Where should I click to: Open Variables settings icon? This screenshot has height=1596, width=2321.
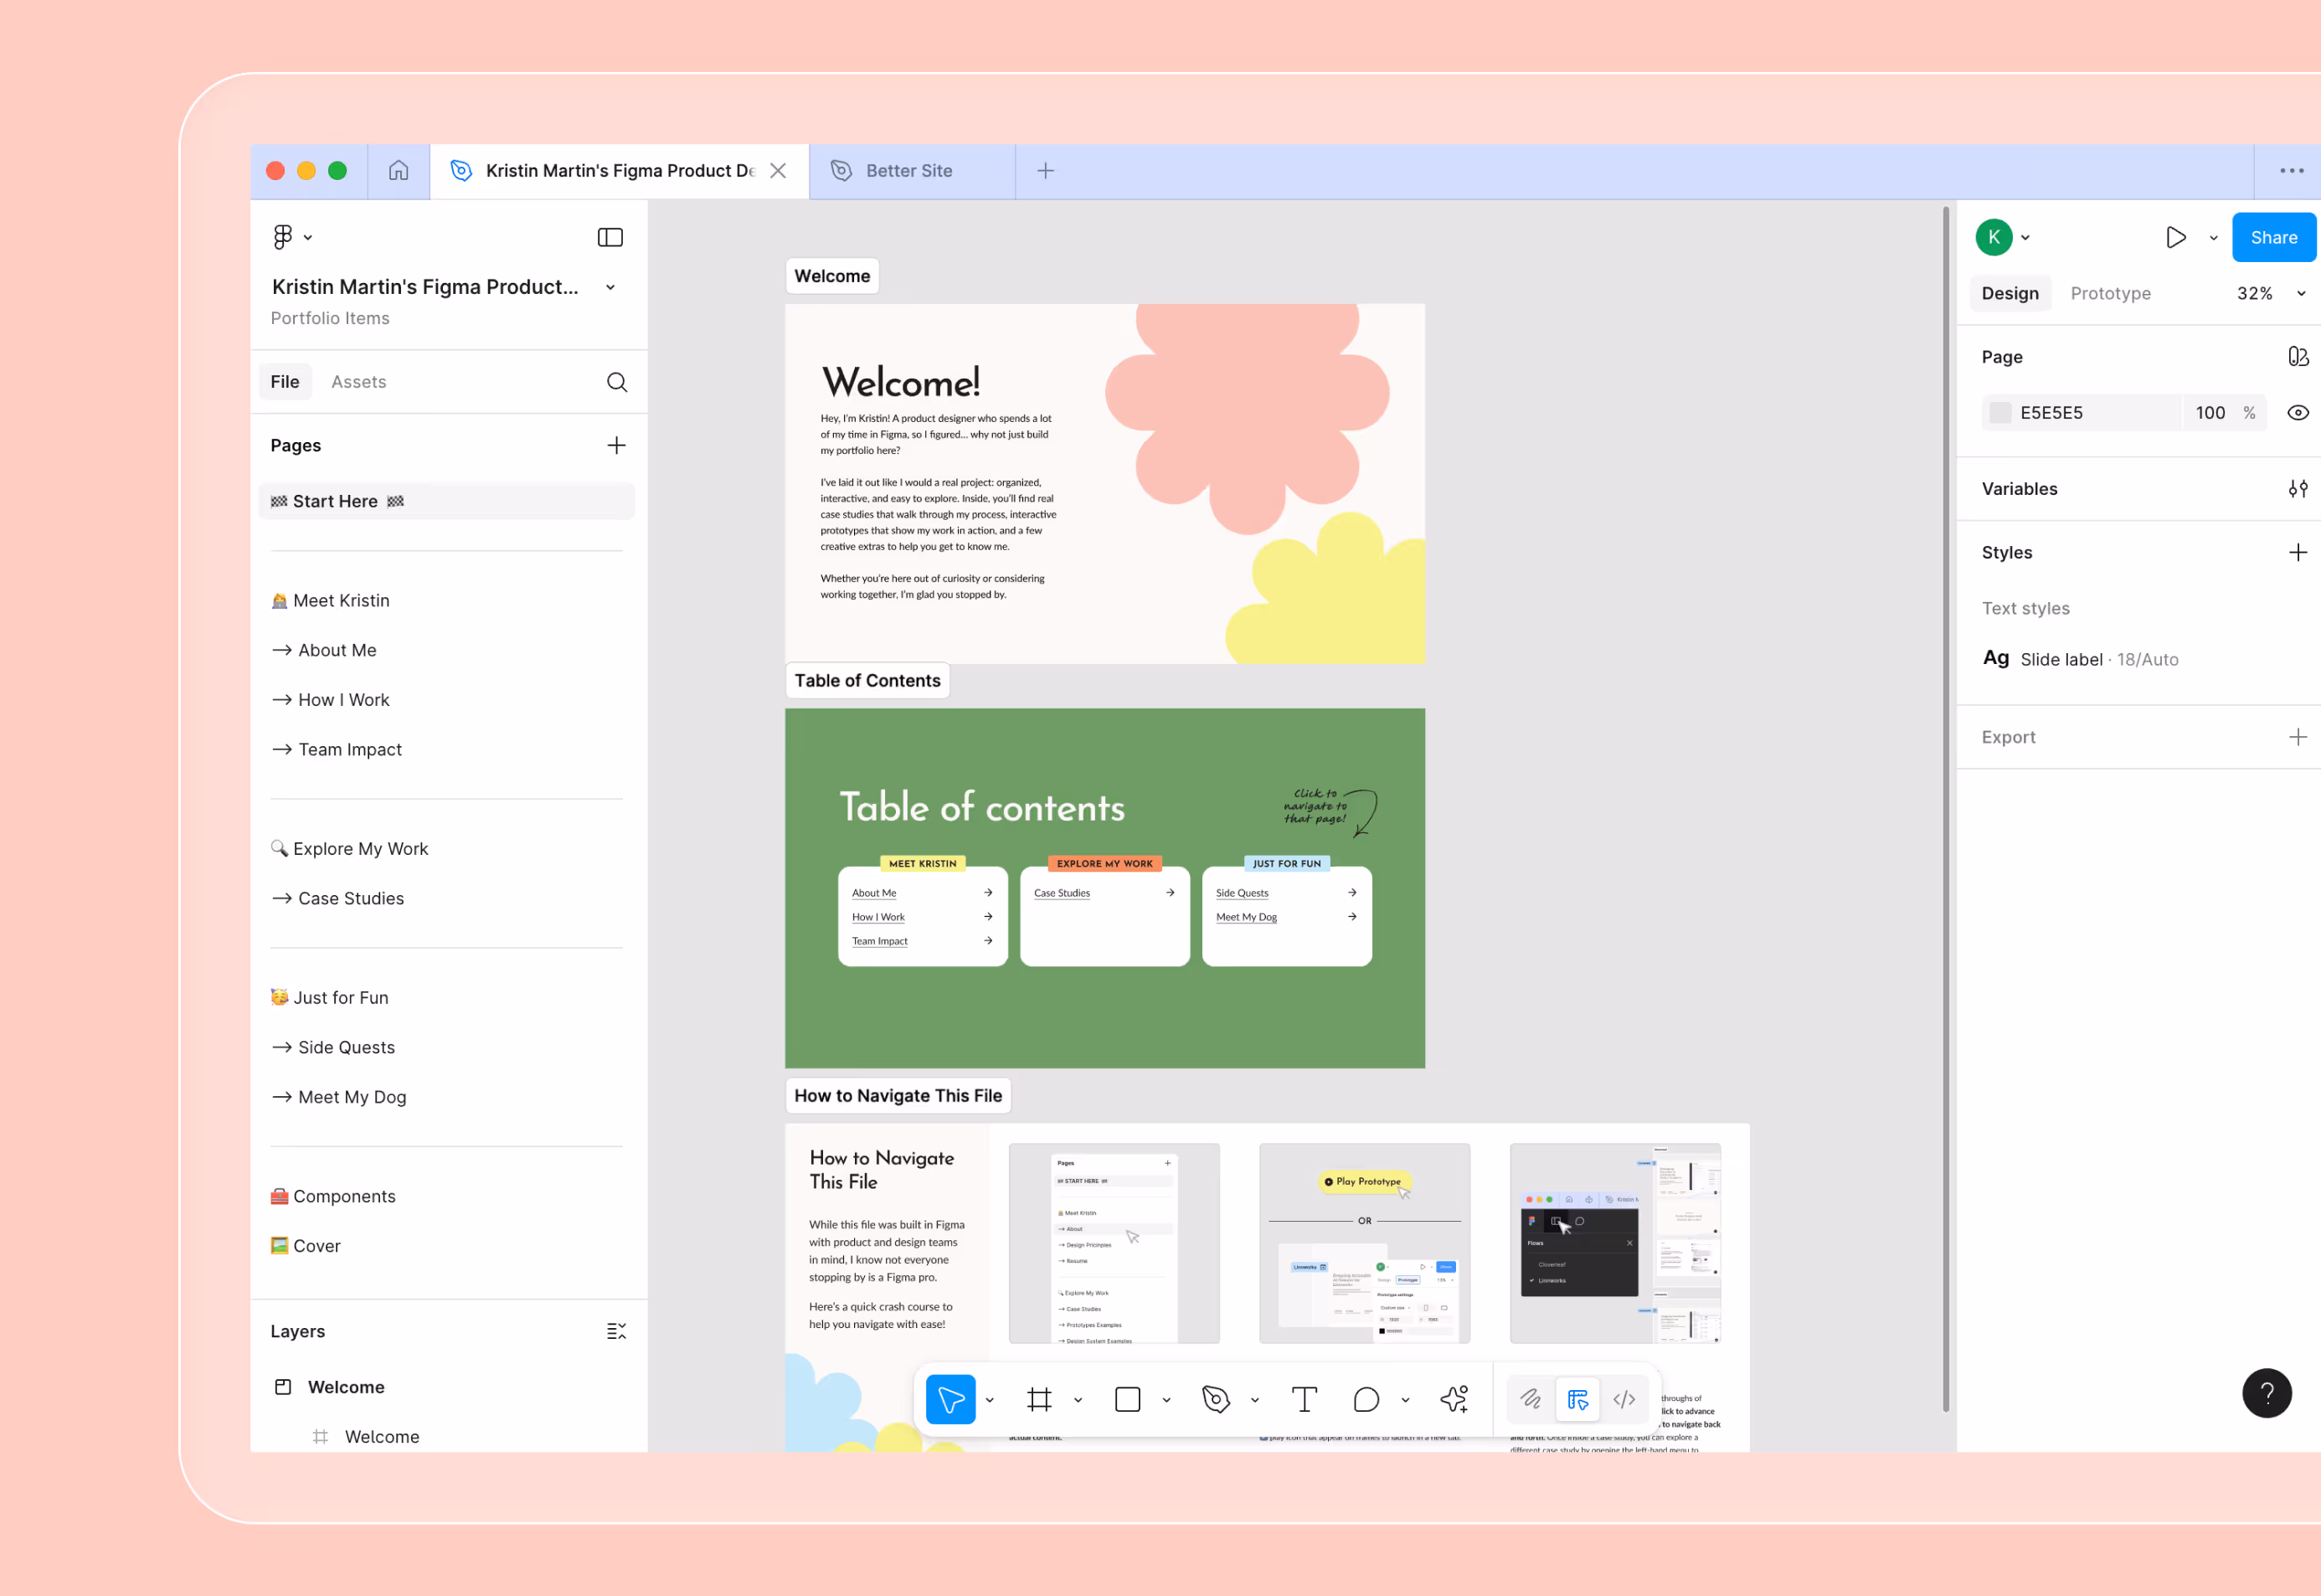[x=2298, y=489]
